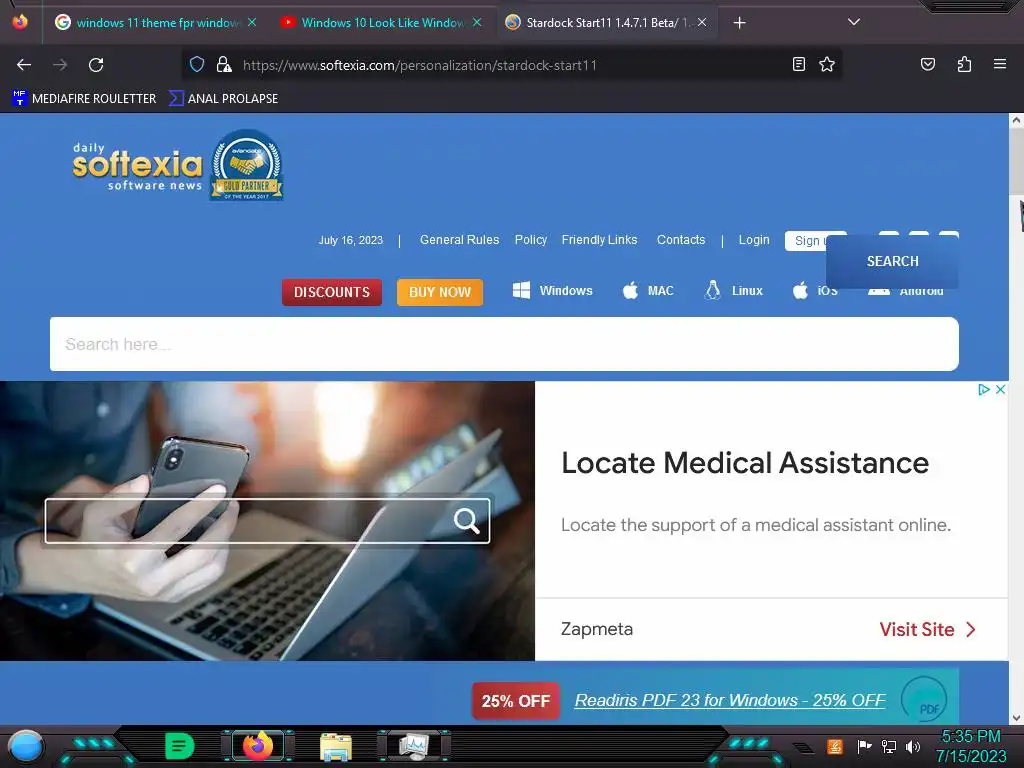Show hidden tray icons arrow
1024x768 pixels.
coord(803,748)
